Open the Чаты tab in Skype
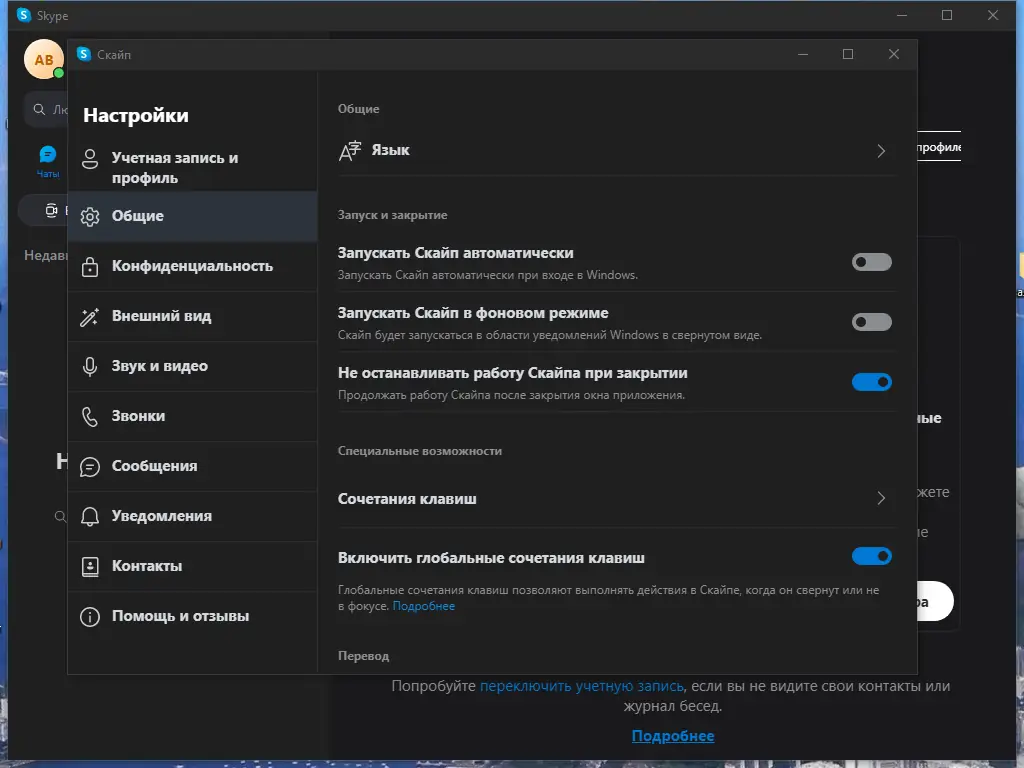 [x=48, y=160]
